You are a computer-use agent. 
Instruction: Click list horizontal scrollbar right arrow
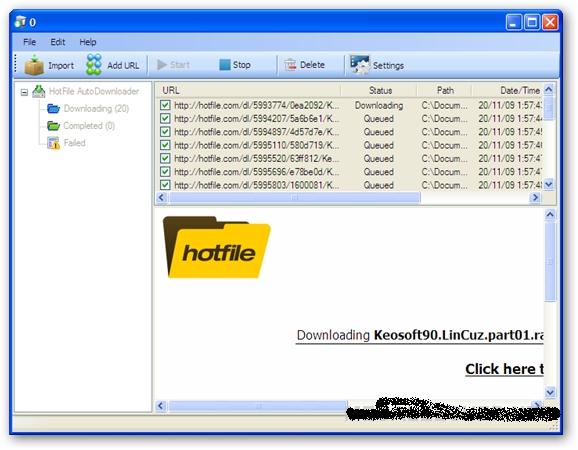pyautogui.click(x=535, y=198)
